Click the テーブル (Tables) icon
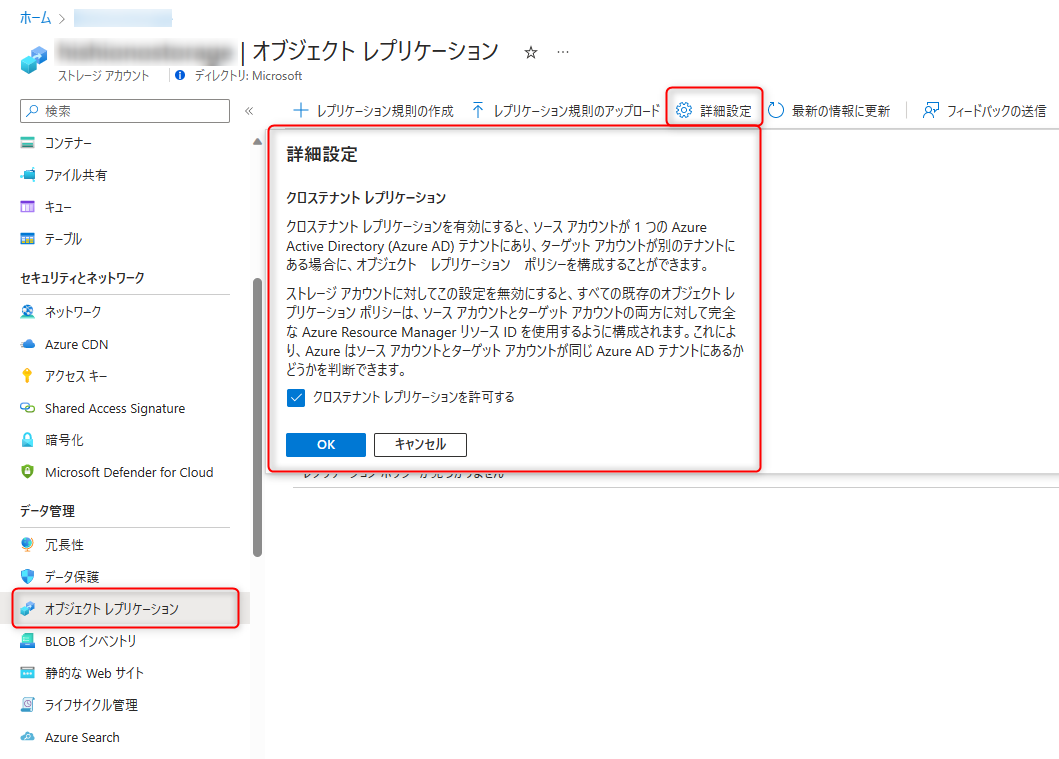Image resolution: width=1059 pixels, height=759 pixels. 27,238
